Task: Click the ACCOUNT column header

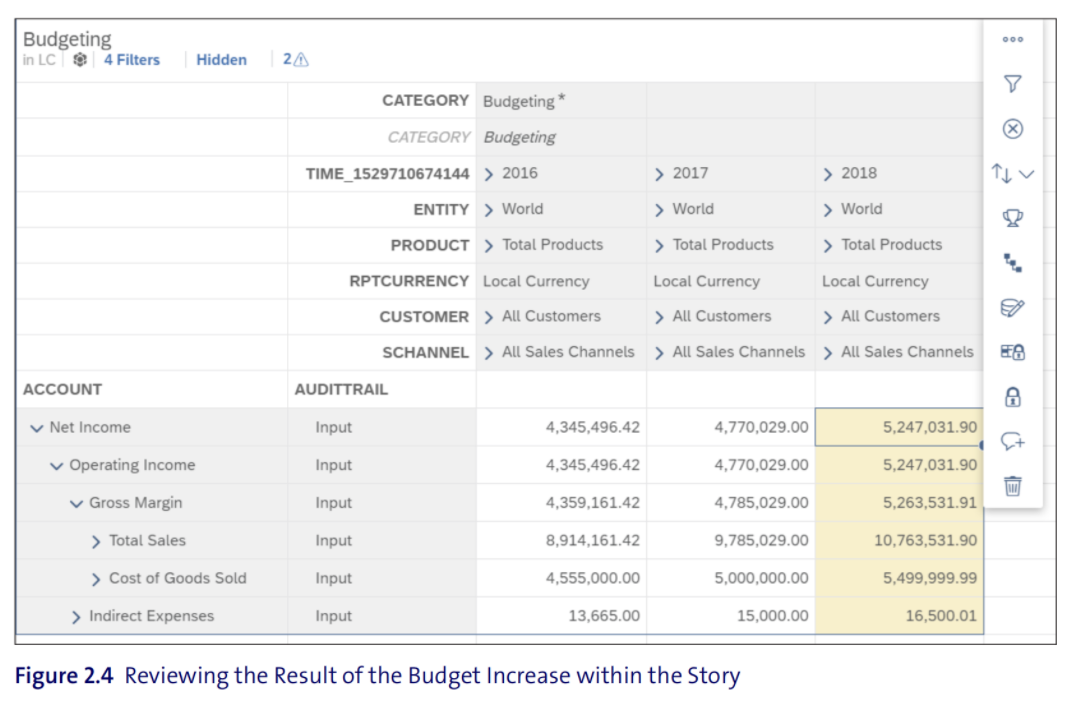Action: (62, 390)
